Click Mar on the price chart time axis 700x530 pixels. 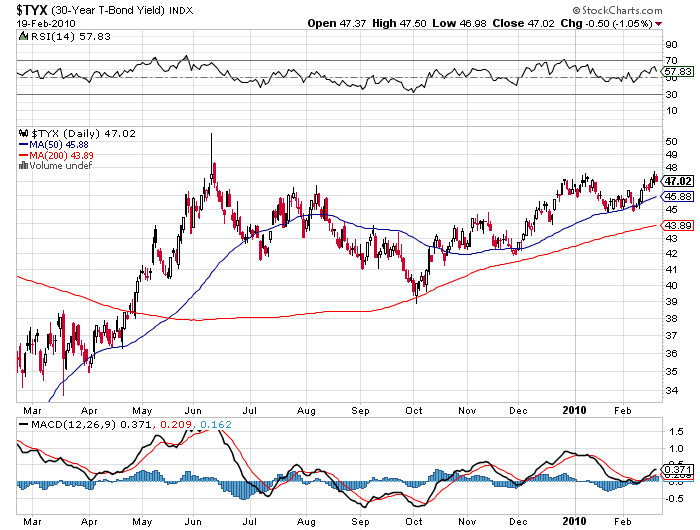click(32, 410)
